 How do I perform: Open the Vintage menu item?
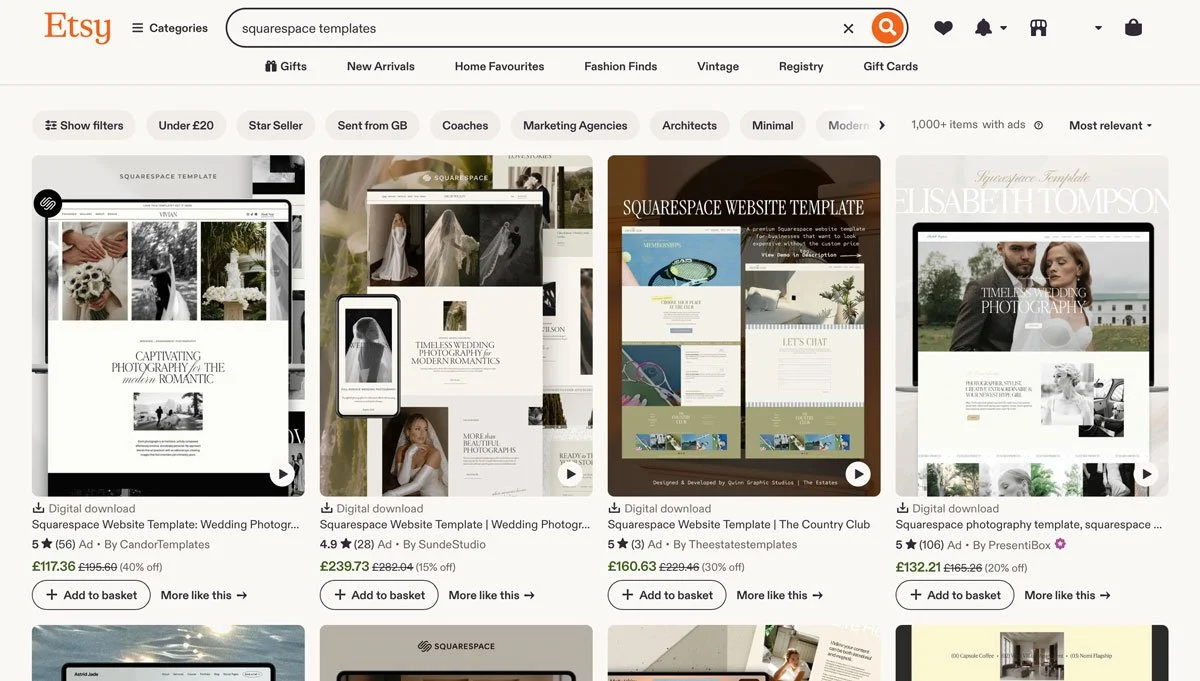pos(718,66)
